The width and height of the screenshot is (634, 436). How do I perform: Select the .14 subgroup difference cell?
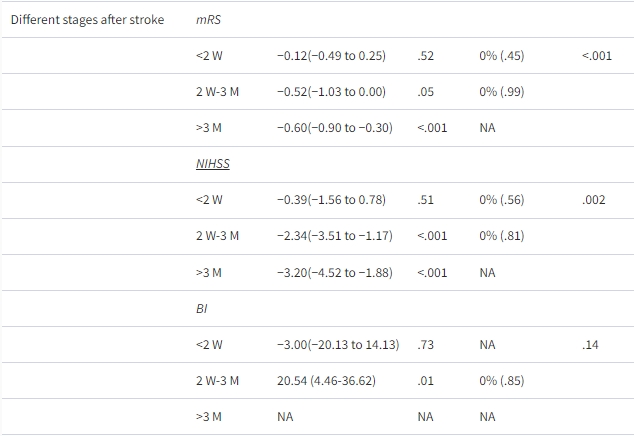(589, 345)
